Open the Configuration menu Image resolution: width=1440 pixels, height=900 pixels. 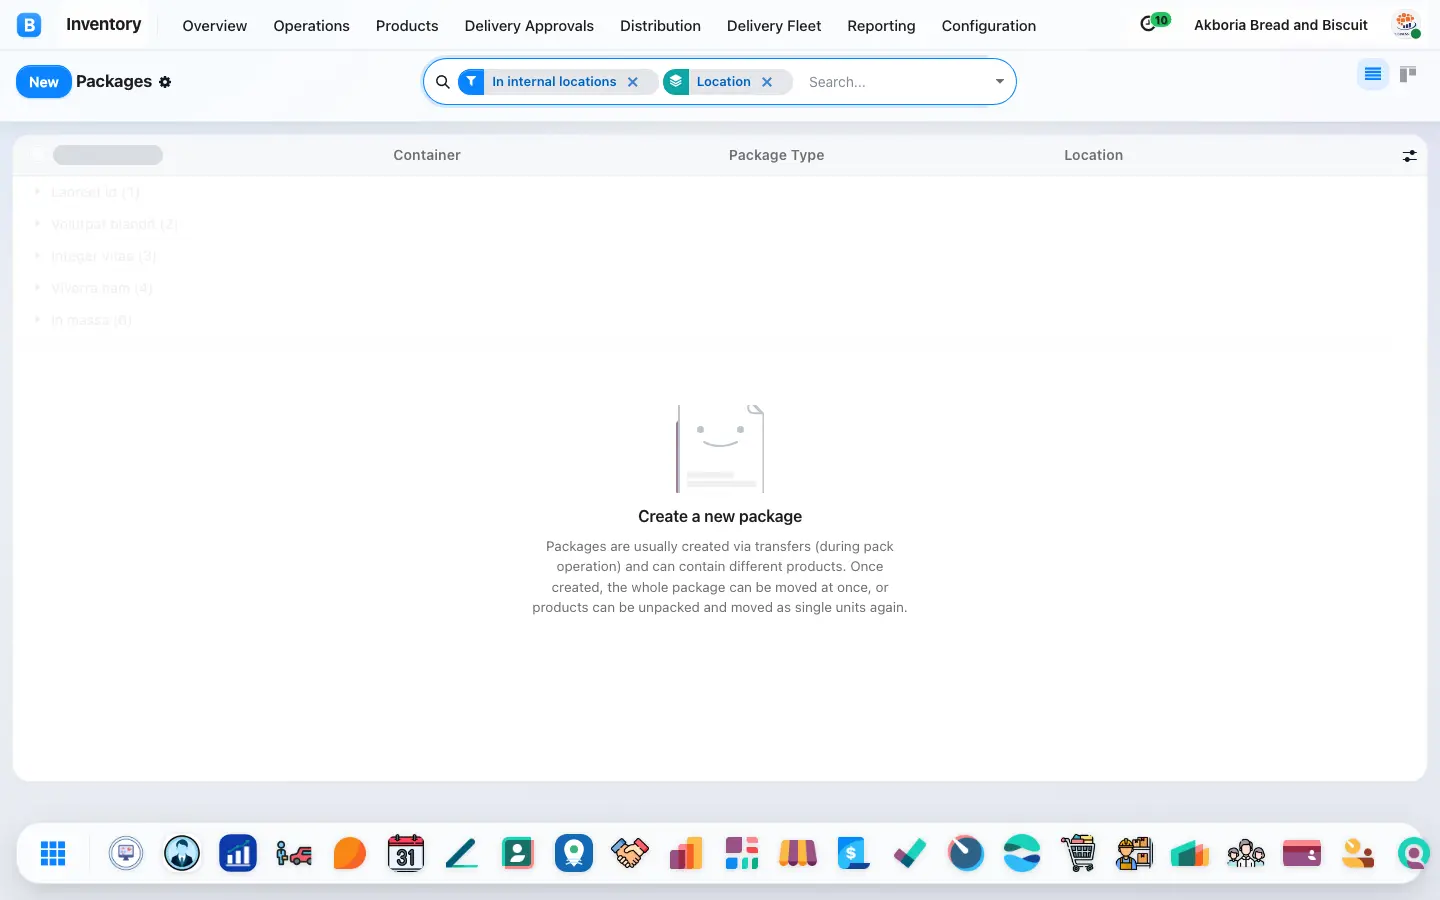click(989, 26)
